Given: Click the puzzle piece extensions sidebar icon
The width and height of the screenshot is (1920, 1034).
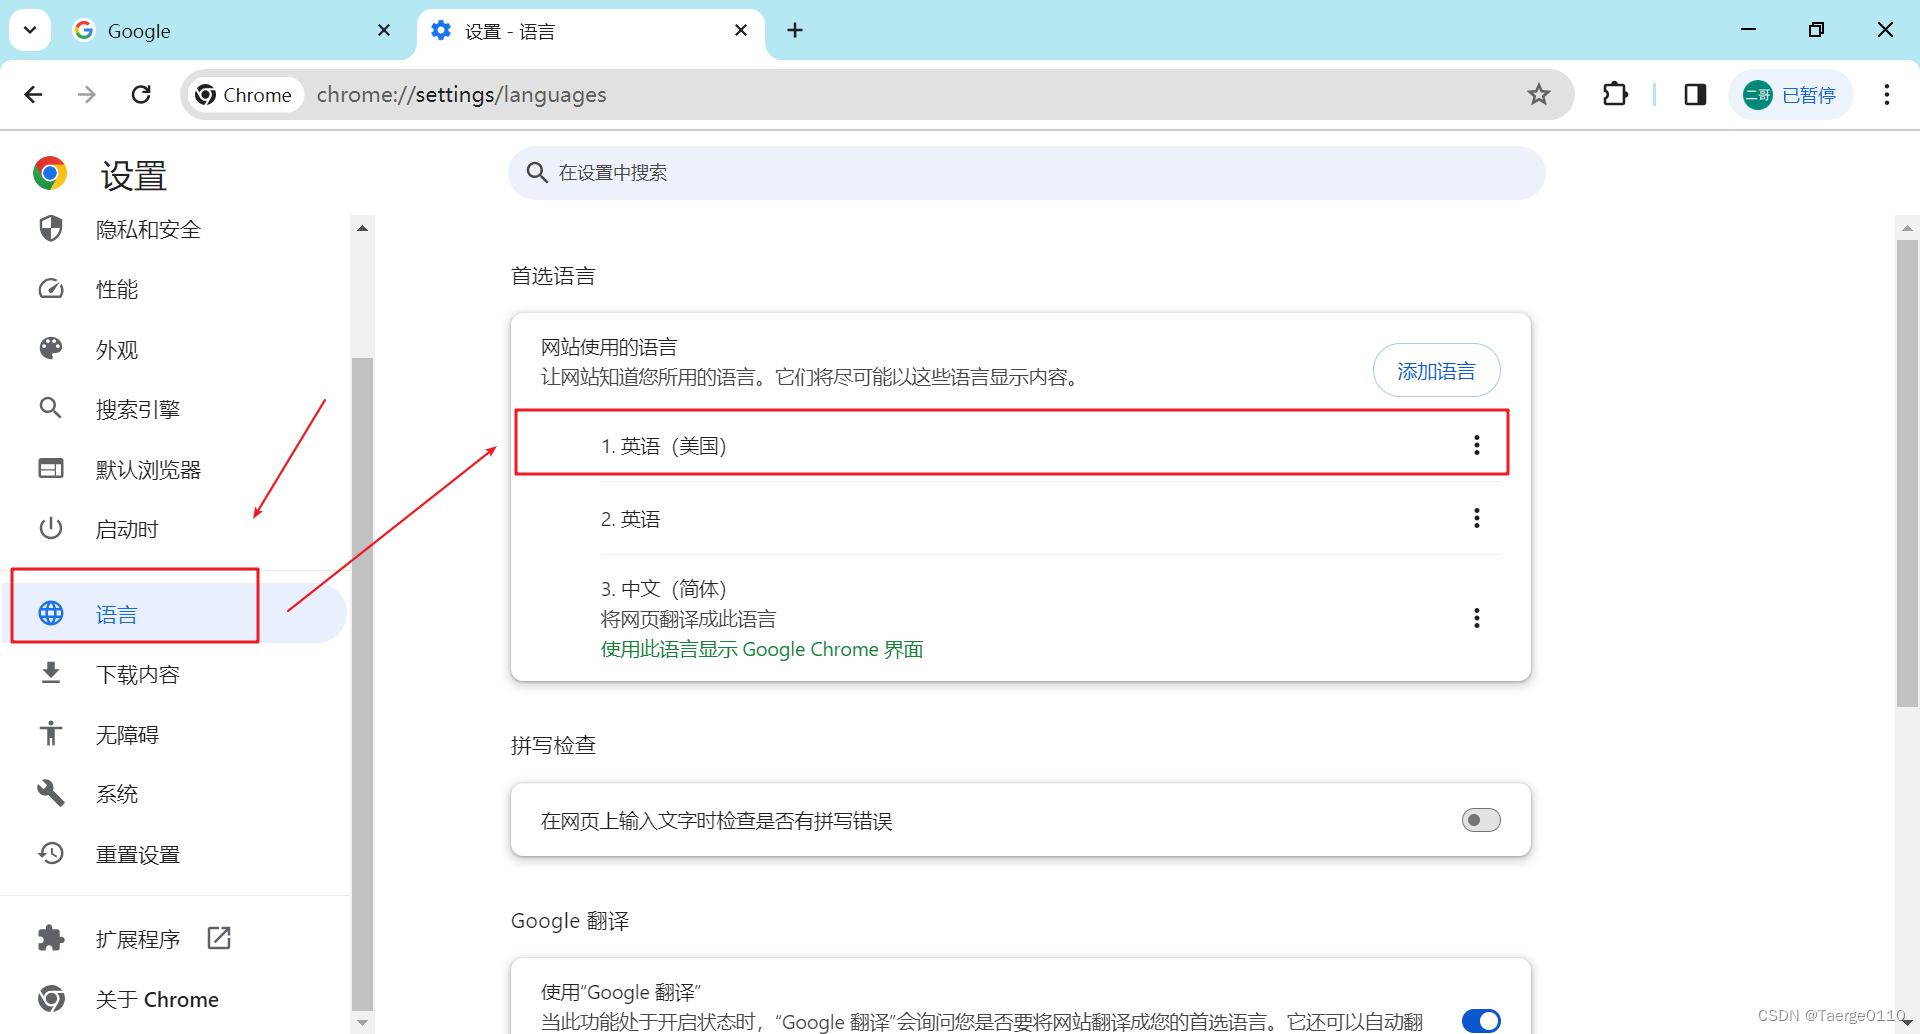Looking at the screenshot, I should 51,938.
